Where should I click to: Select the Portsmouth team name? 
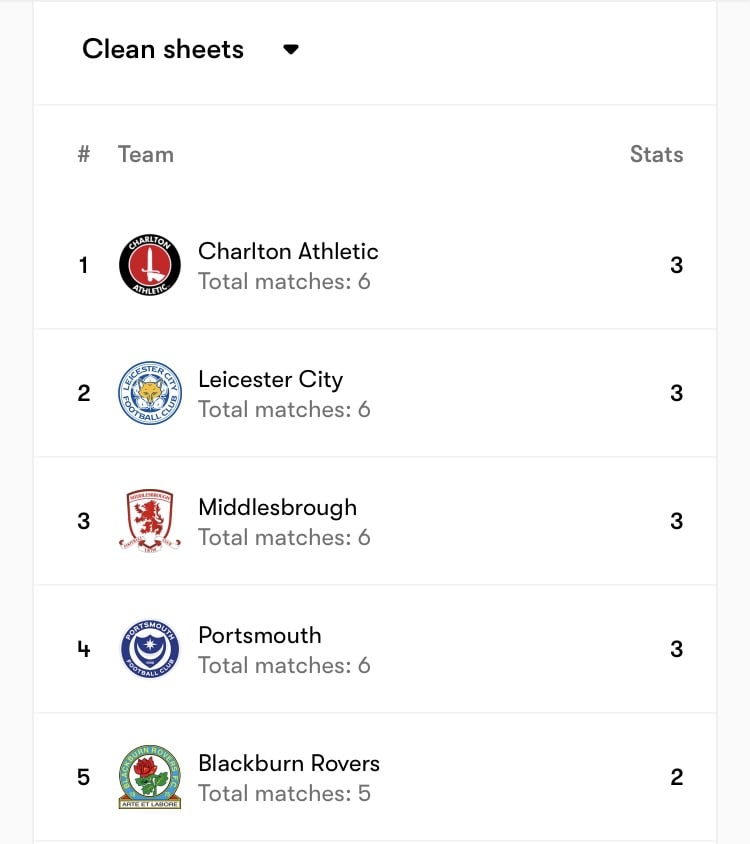[260, 636]
